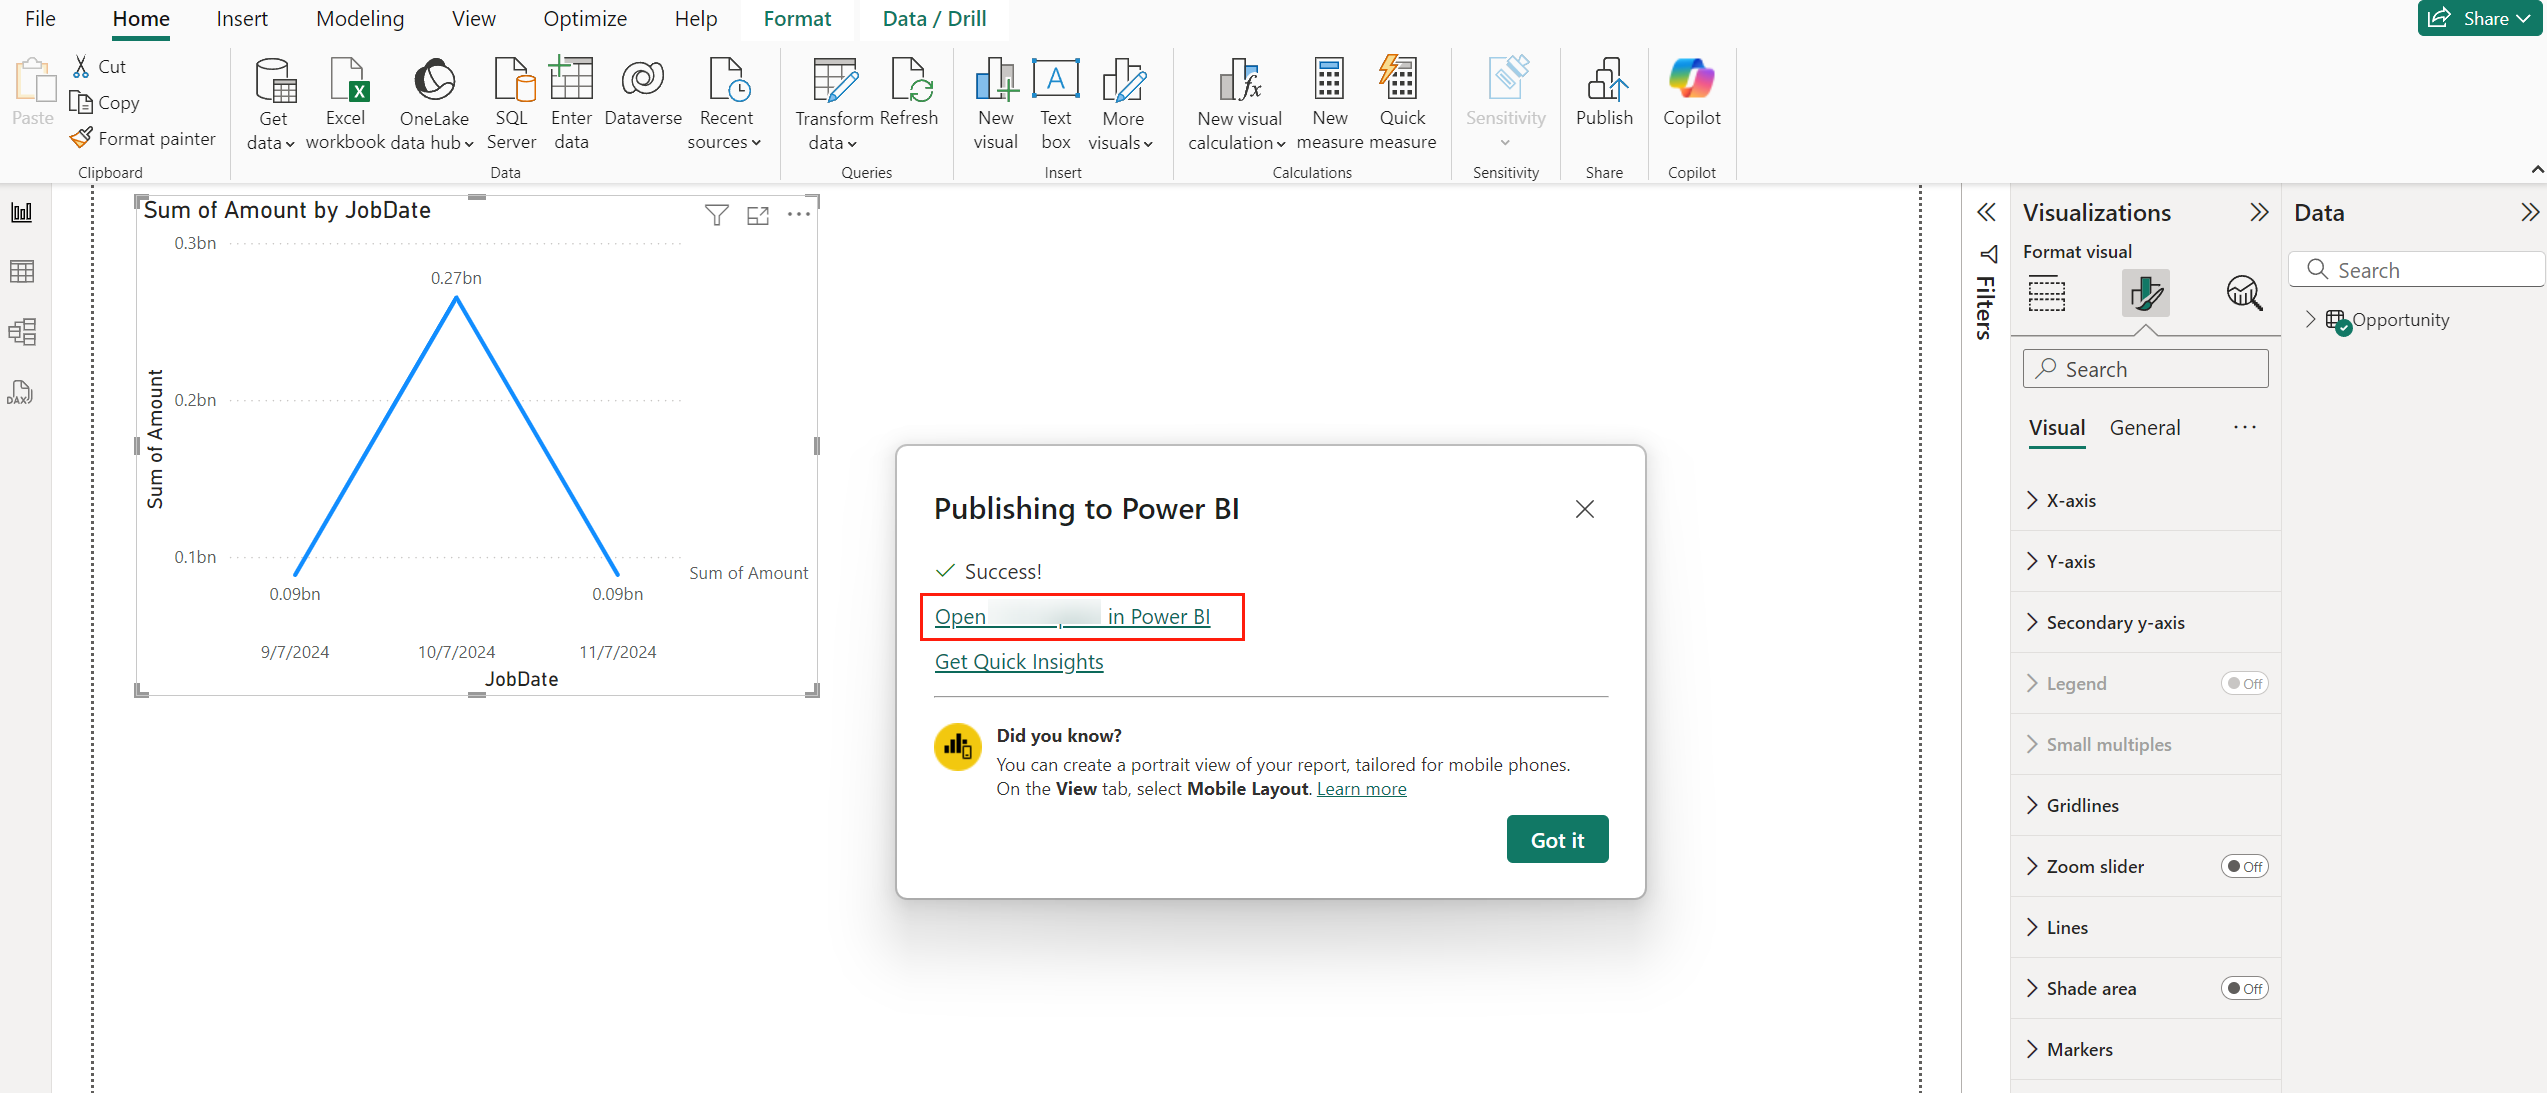Switch to Model view in the left sidebar
Screen dimensions: 2547x1093
[22, 331]
